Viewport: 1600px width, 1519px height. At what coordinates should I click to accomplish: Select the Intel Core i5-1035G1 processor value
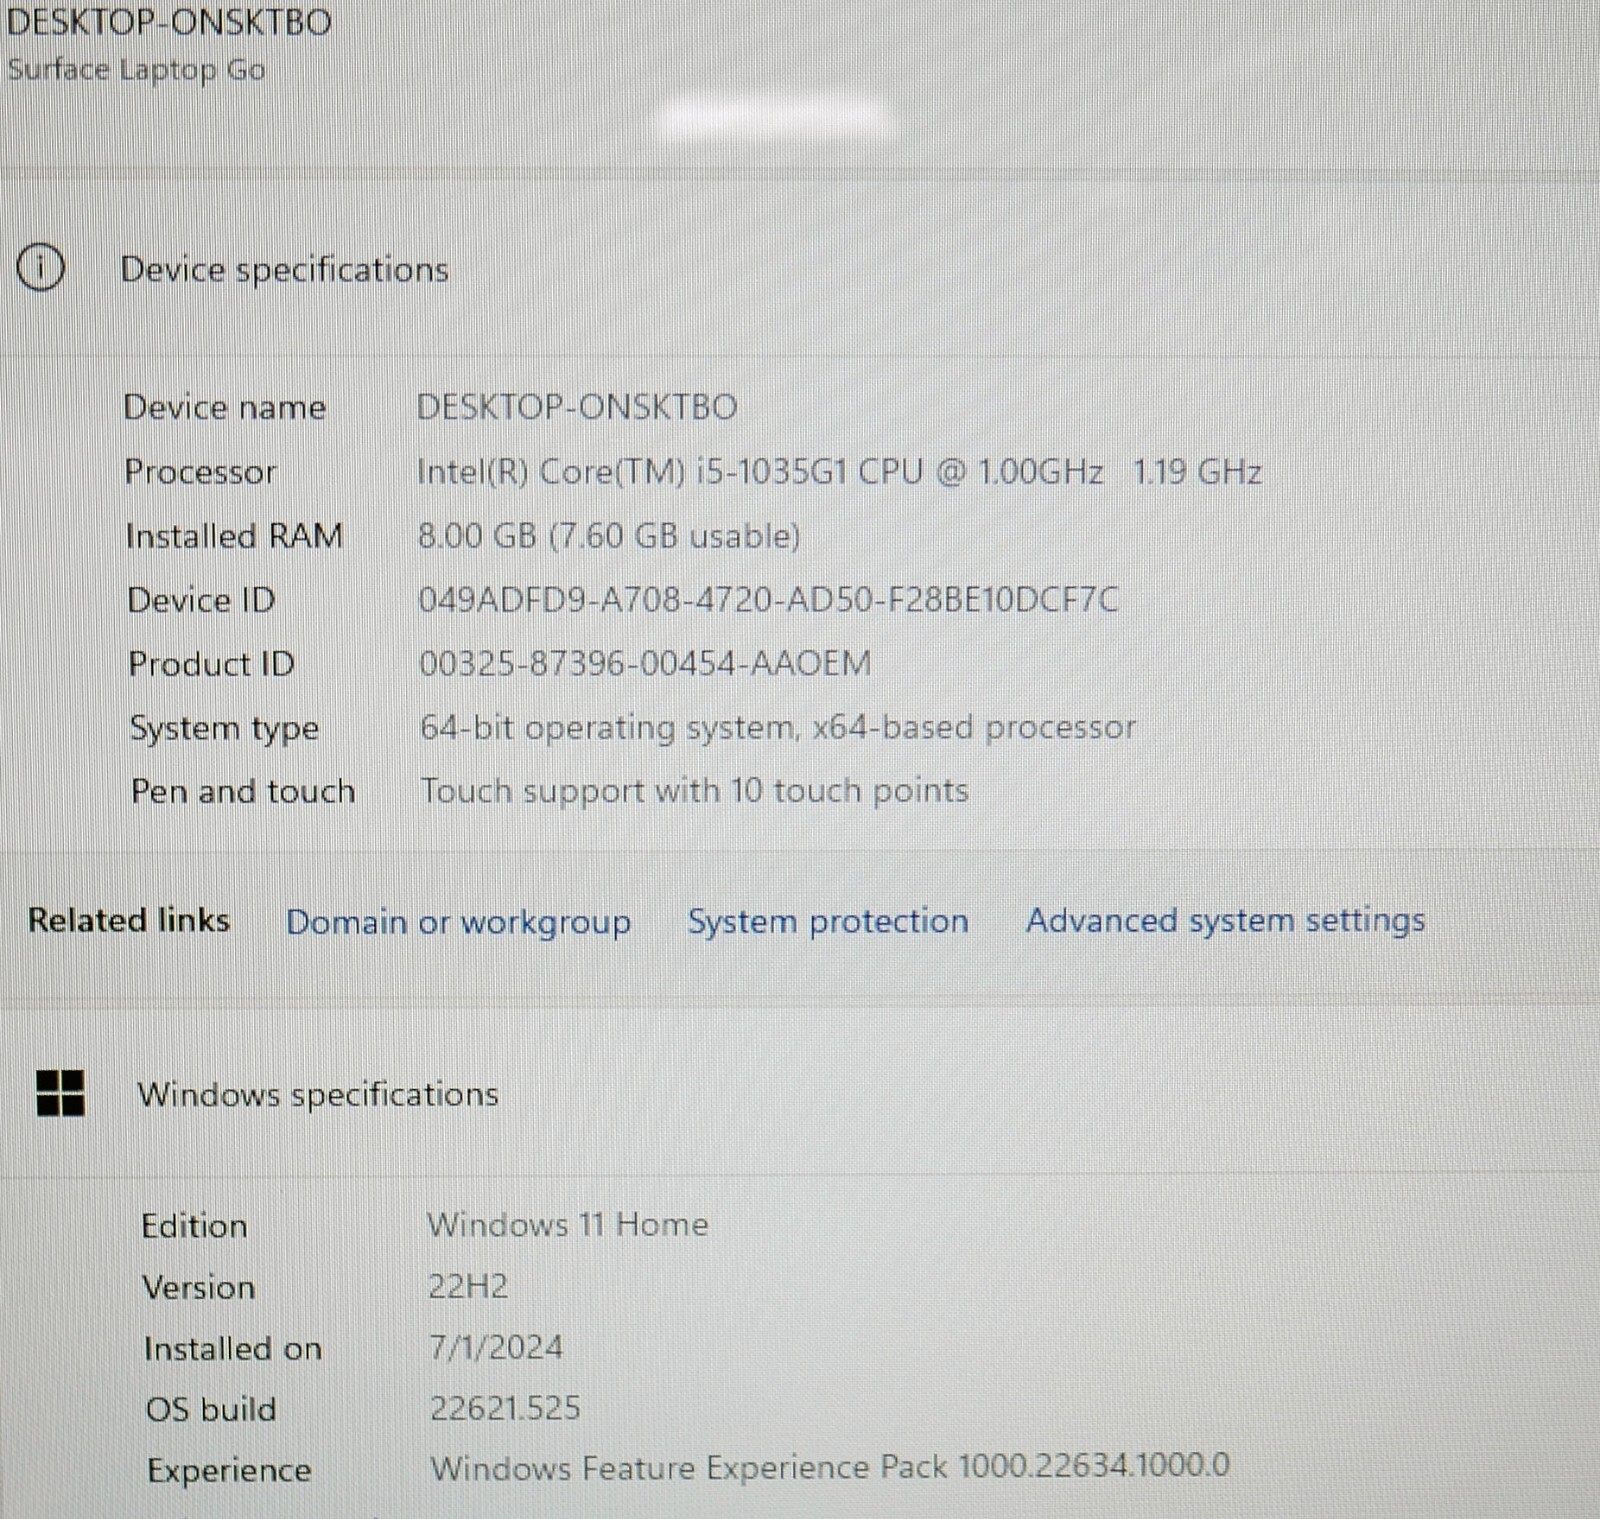(839, 471)
